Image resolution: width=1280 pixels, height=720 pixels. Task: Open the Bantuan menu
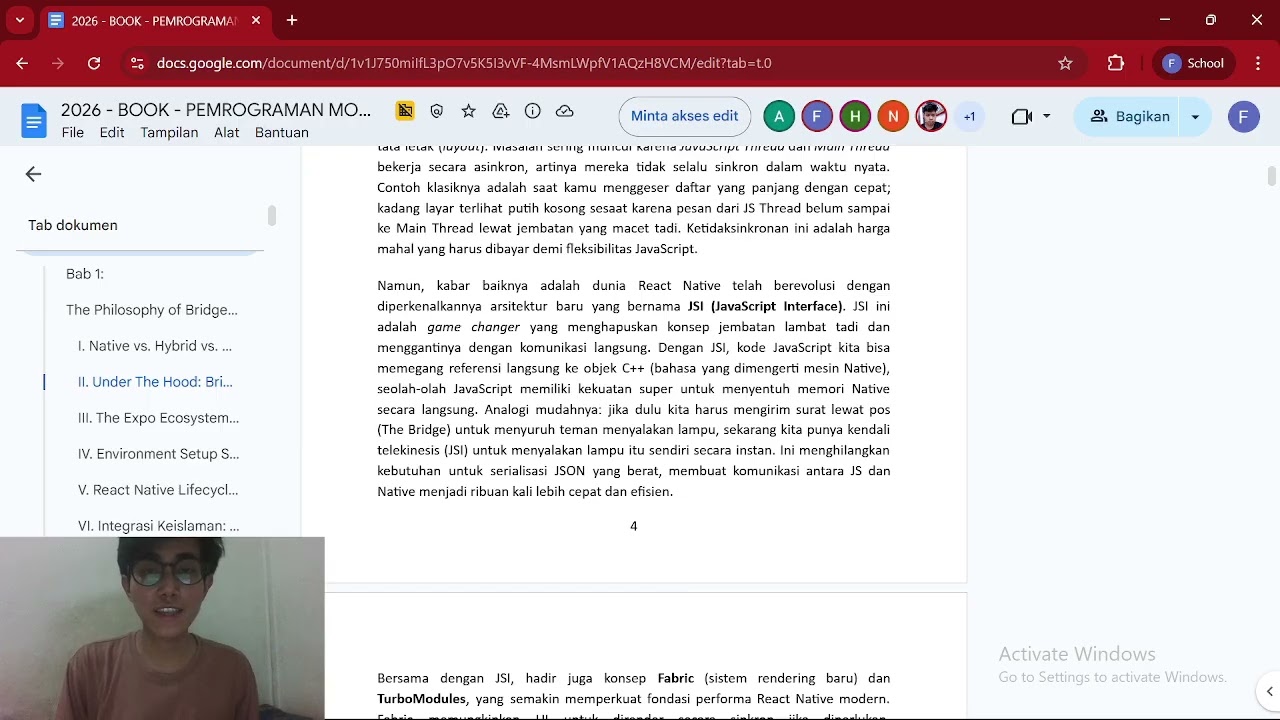click(x=282, y=133)
